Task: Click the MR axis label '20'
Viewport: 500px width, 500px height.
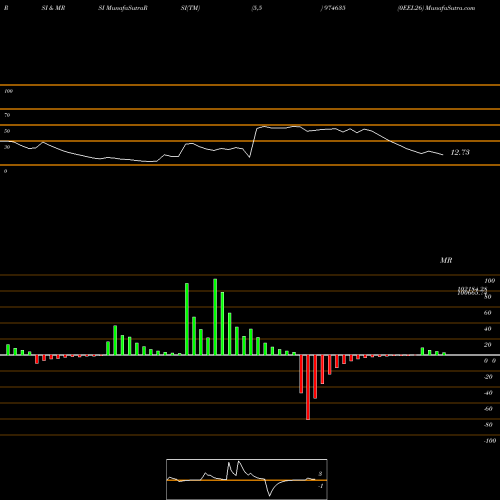Action: tap(487, 345)
